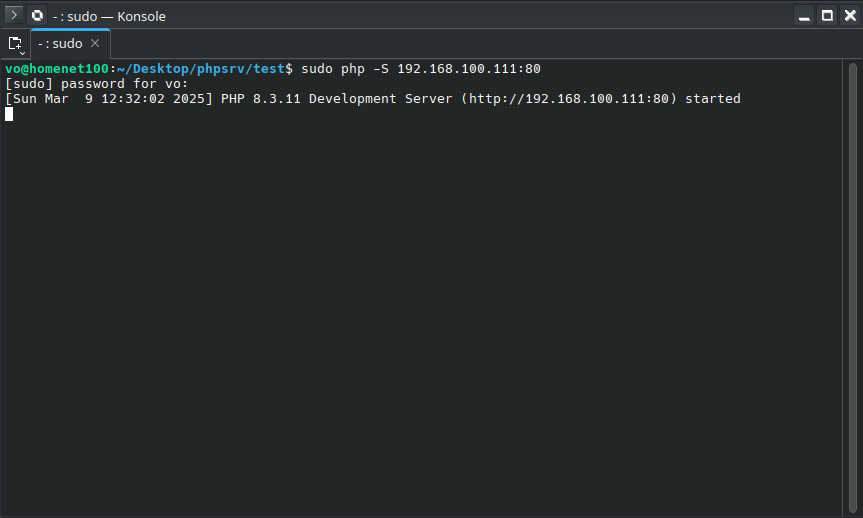Open the Konsole window menu icon

tap(14, 15)
